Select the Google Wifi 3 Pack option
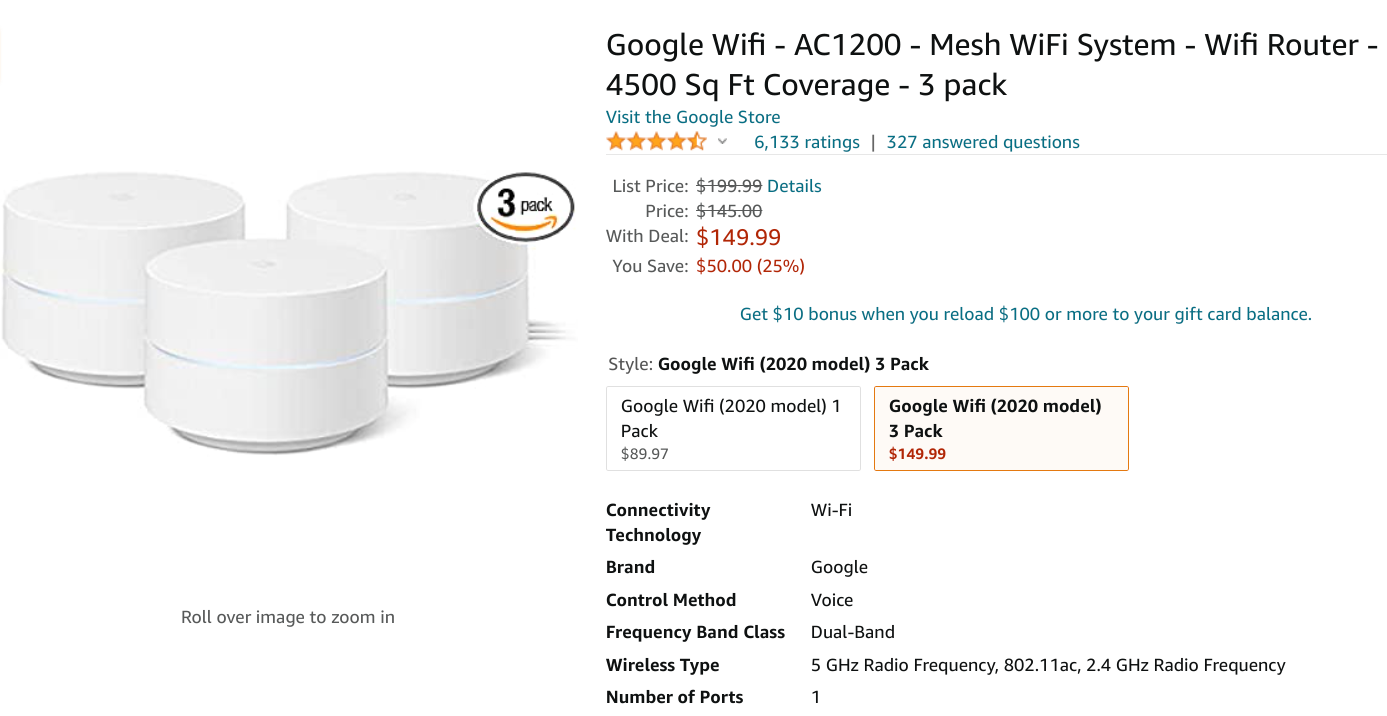The image size is (1387, 716). pyautogui.click(x=1000, y=428)
